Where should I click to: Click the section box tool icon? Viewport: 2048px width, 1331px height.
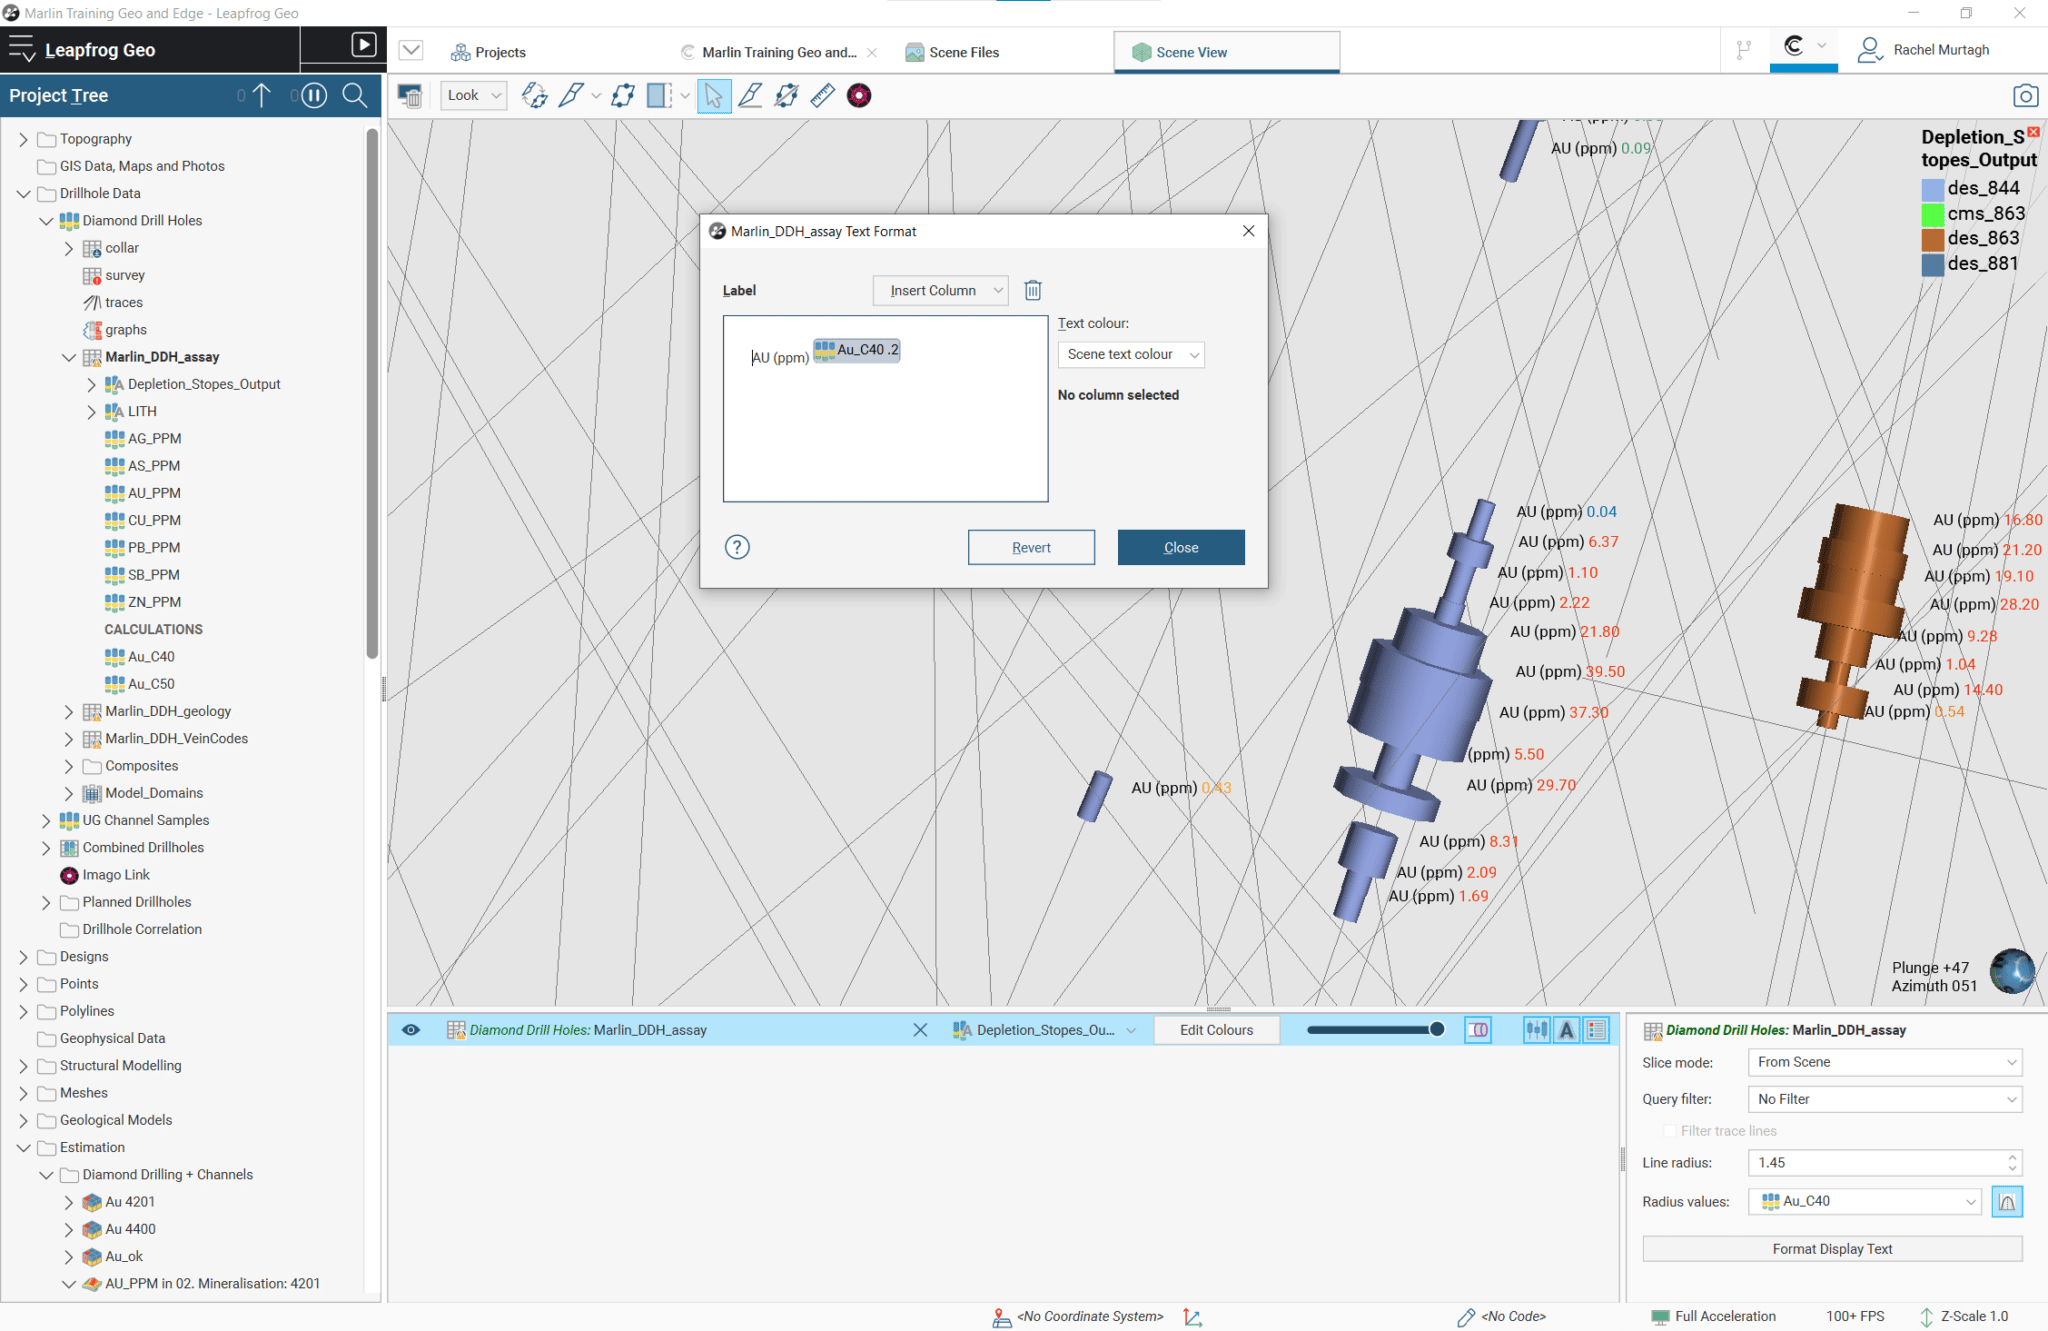[787, 96]
